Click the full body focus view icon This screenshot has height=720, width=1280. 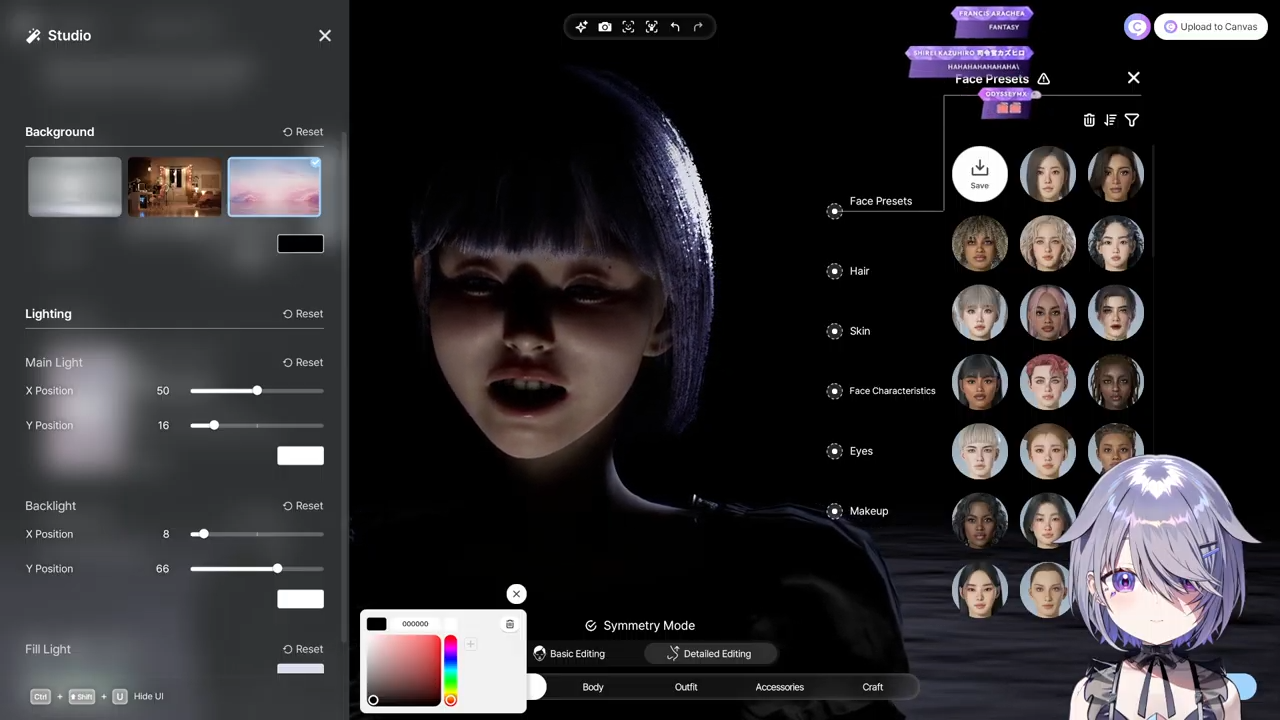pyautogui.click(x=652, y=27)
